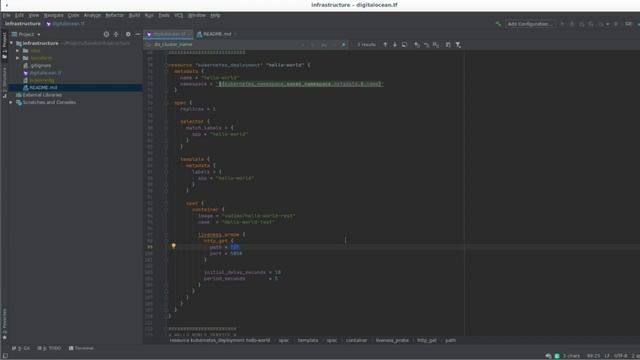The height and width of the screenshot is (360, 640).
Task: Click the open in find window icon
Action: (448, 44)
